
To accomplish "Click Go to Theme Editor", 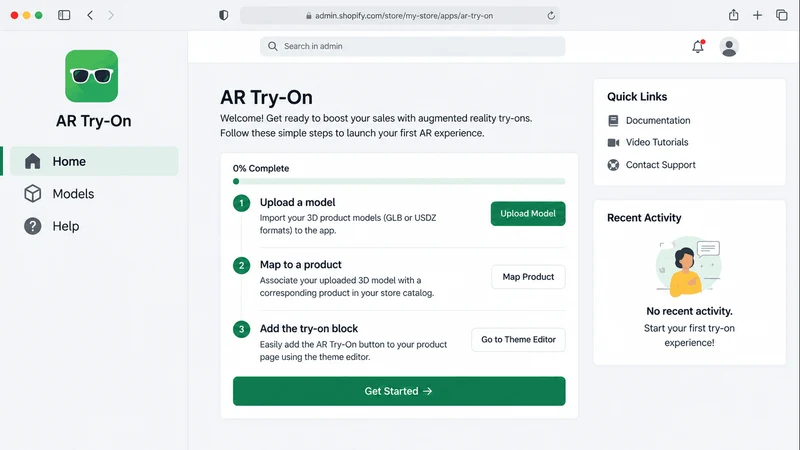I will [x=518, y=339].
